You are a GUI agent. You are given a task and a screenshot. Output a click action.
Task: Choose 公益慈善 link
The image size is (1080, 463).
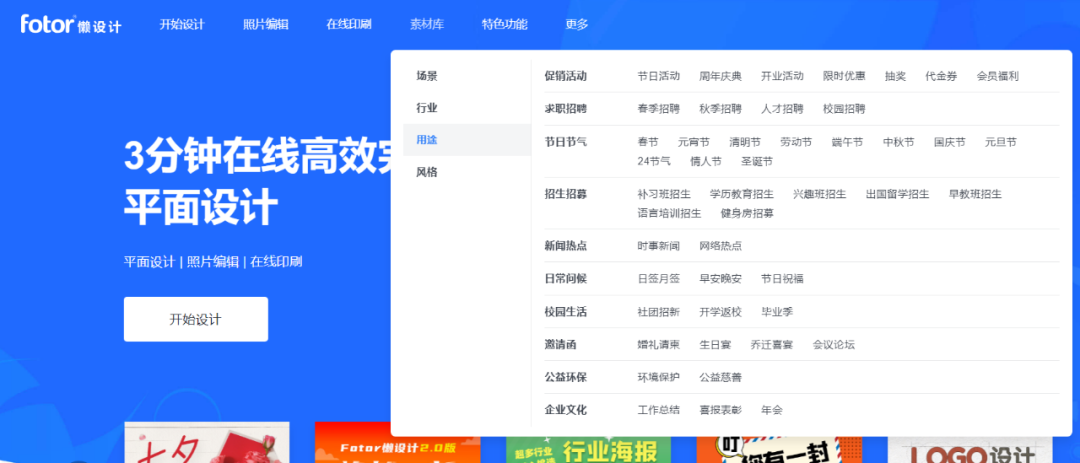(x=720, y=377)
